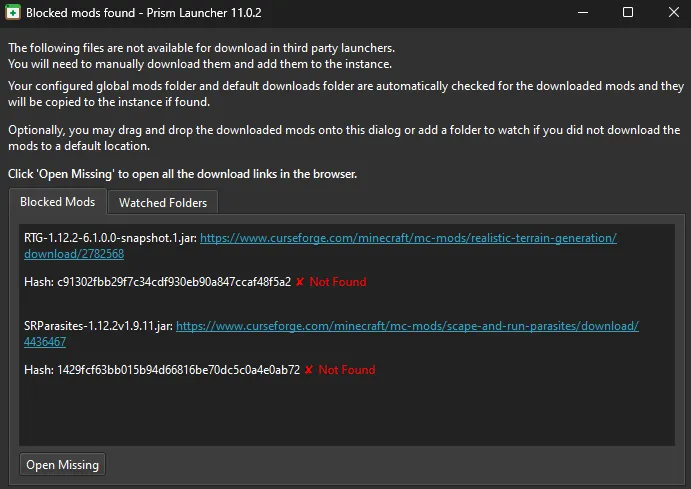Click the hash 1429fcf63bb015b94d66816be70dc5c0a4e0ab72

pyautogui.click(x=178, y=370)
